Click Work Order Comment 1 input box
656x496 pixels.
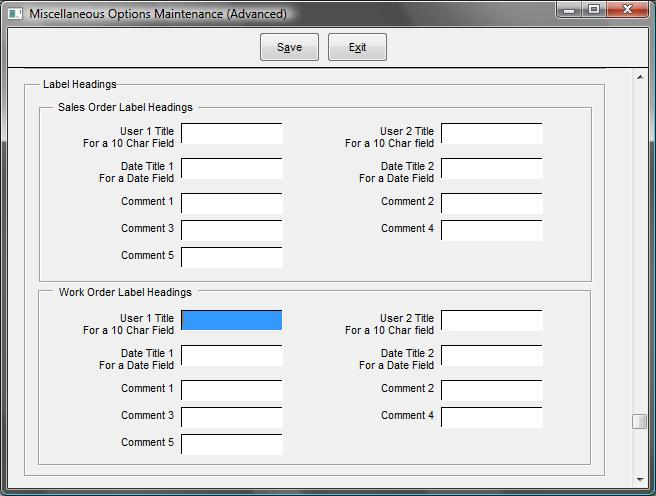232,391
